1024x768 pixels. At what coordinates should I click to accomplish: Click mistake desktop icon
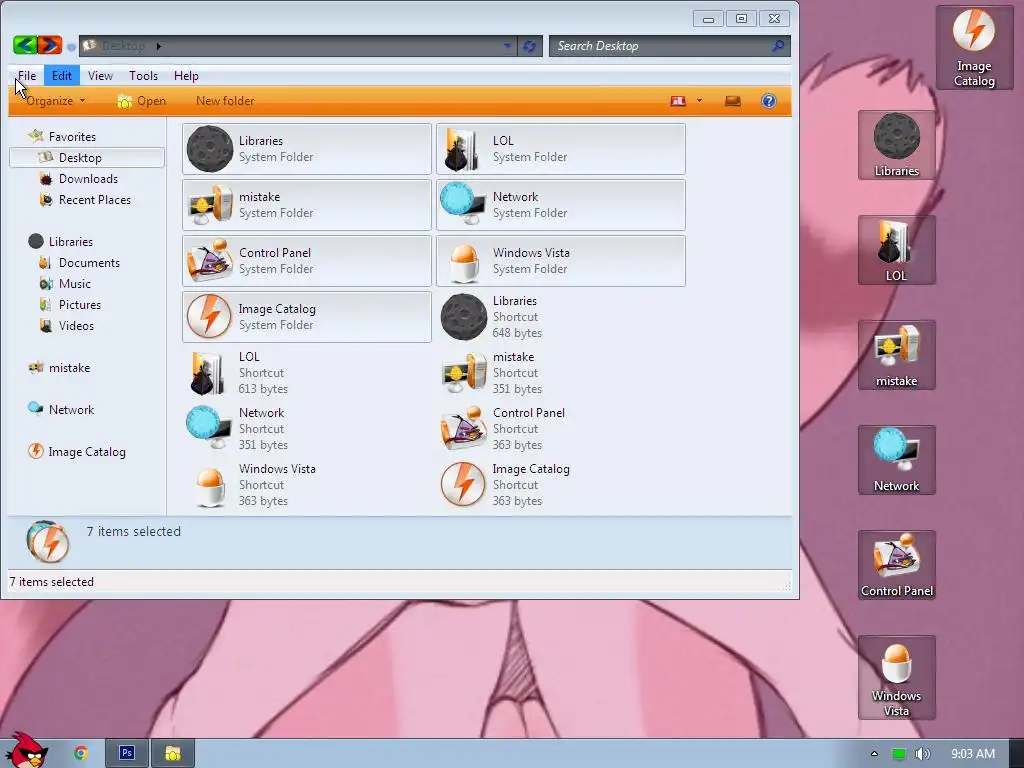tap(897, 355)
